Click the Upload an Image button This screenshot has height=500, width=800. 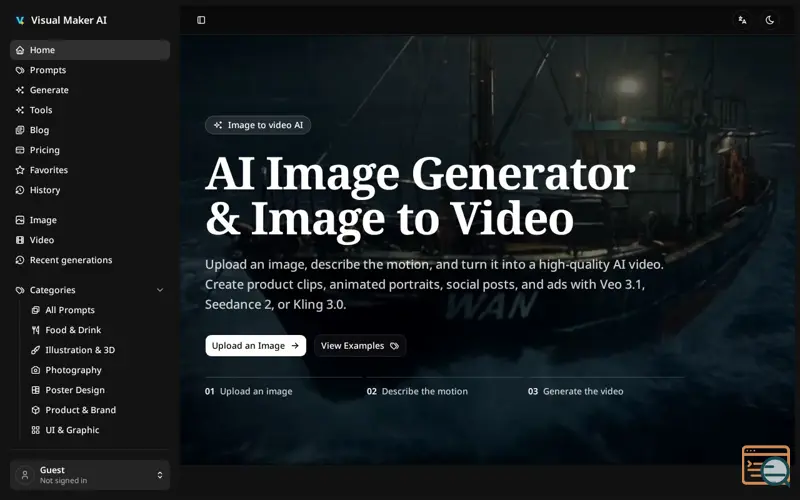[256, 345]
